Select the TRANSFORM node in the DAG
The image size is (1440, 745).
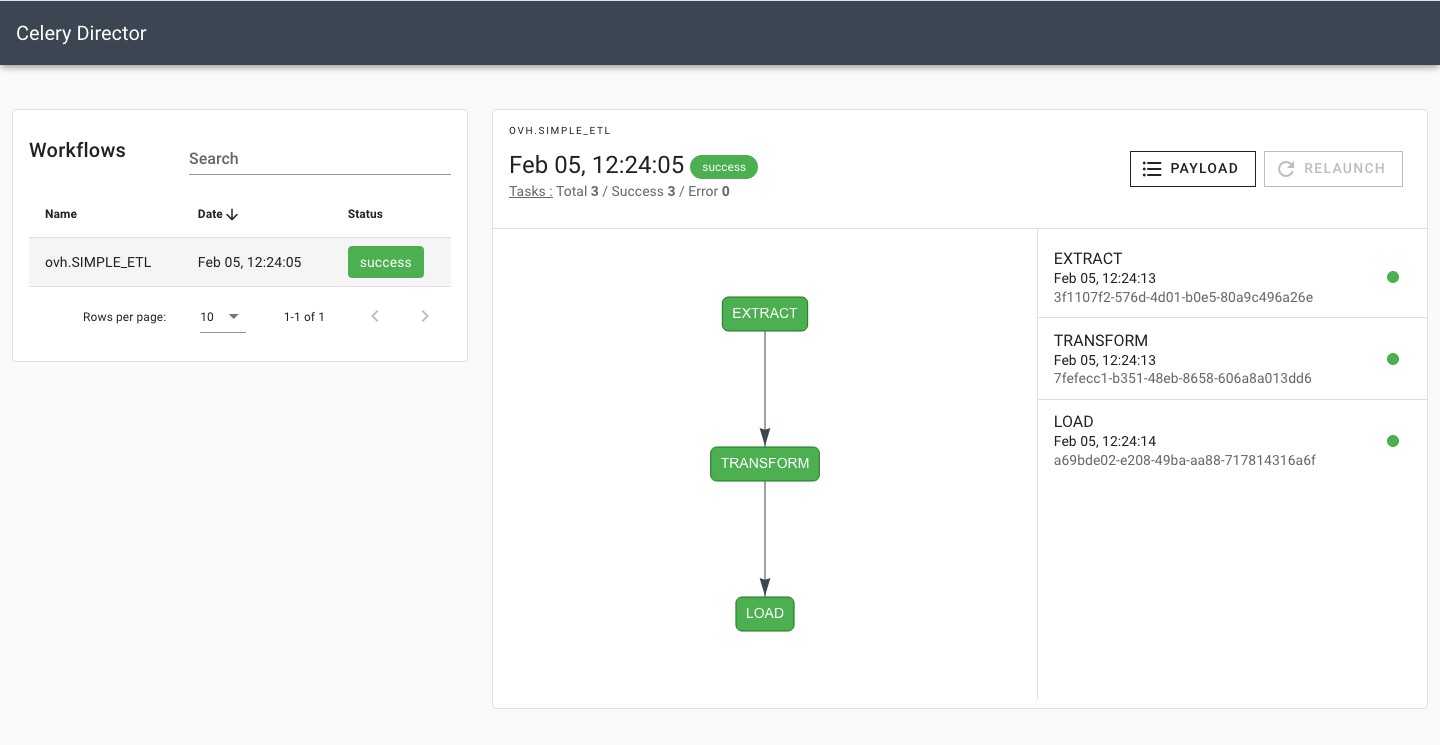pyautogui.click(x=765, y=463)
